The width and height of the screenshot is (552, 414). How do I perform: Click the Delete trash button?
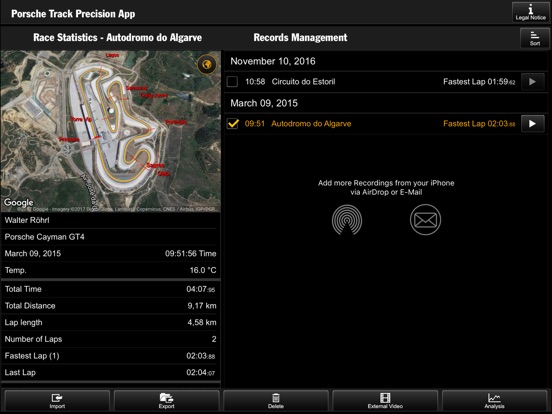[276, 401]
